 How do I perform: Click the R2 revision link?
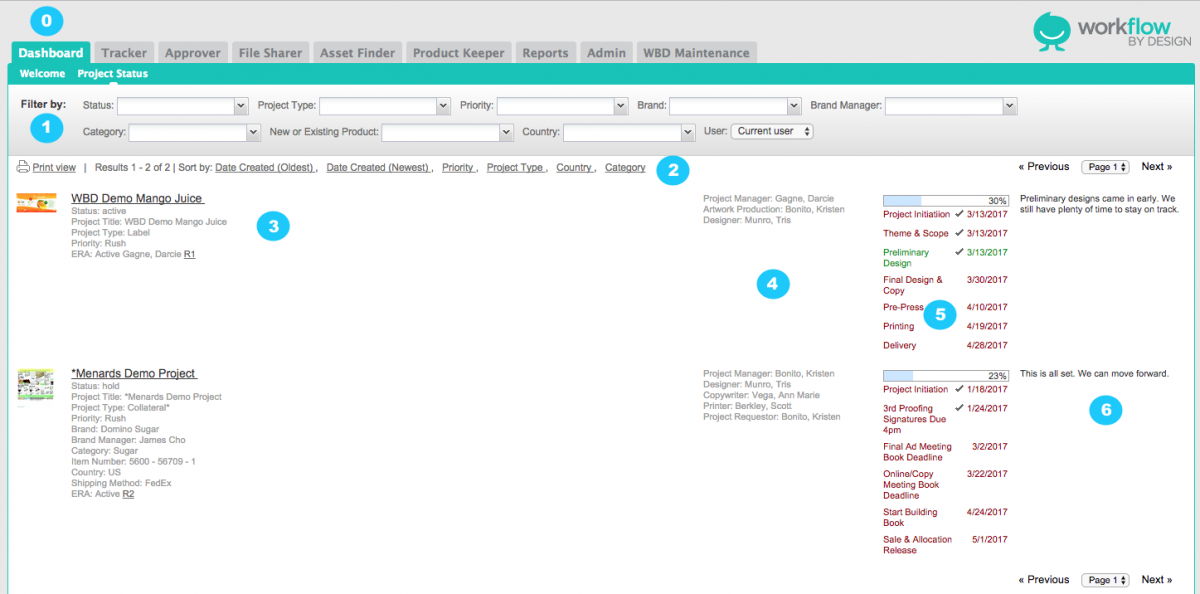[x=128, y=494]
